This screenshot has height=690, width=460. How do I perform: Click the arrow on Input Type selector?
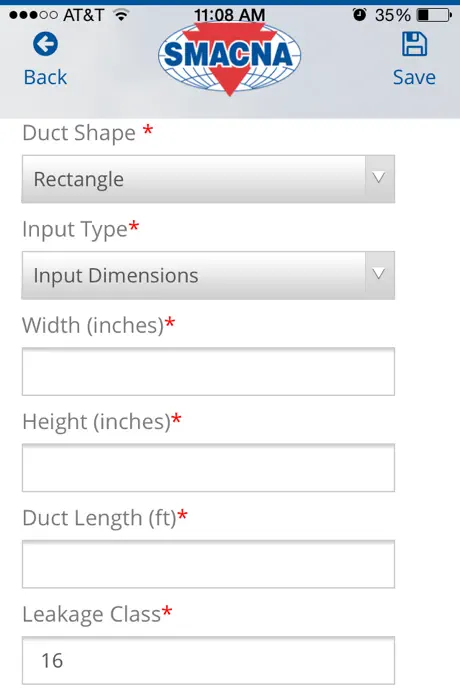(379, 274)
